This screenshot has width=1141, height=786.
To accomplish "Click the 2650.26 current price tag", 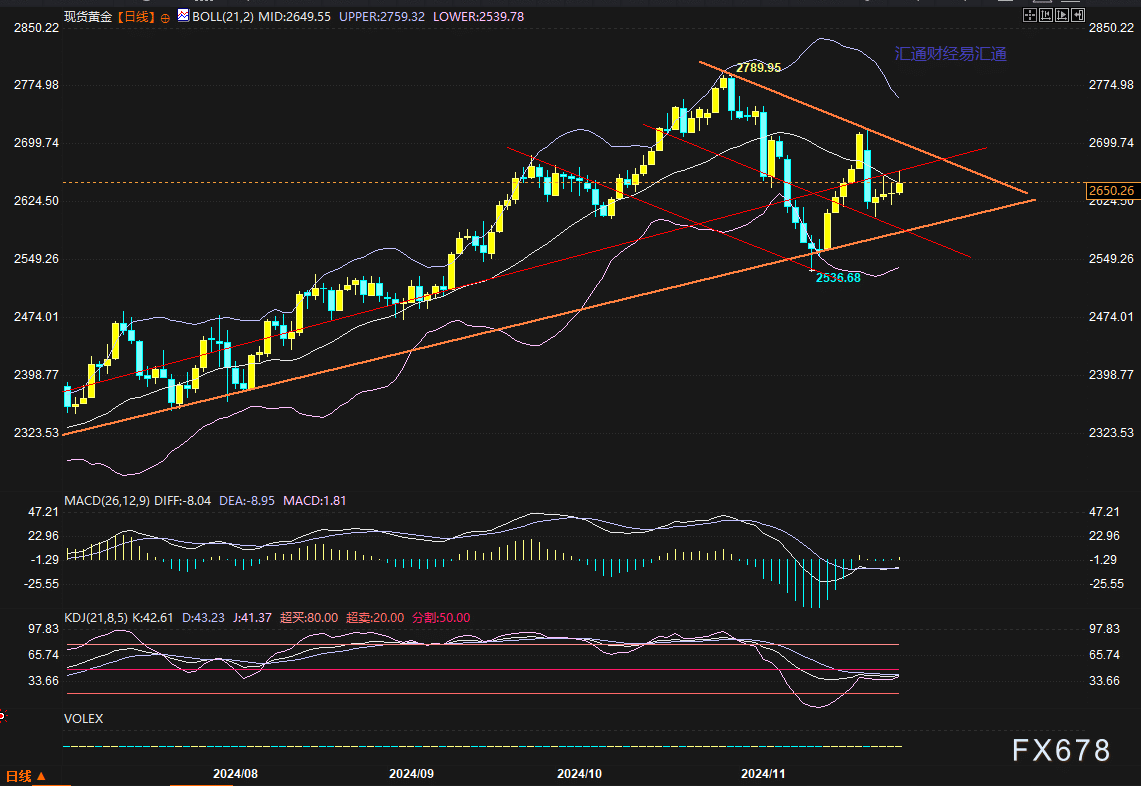I will pos(1111,191).
